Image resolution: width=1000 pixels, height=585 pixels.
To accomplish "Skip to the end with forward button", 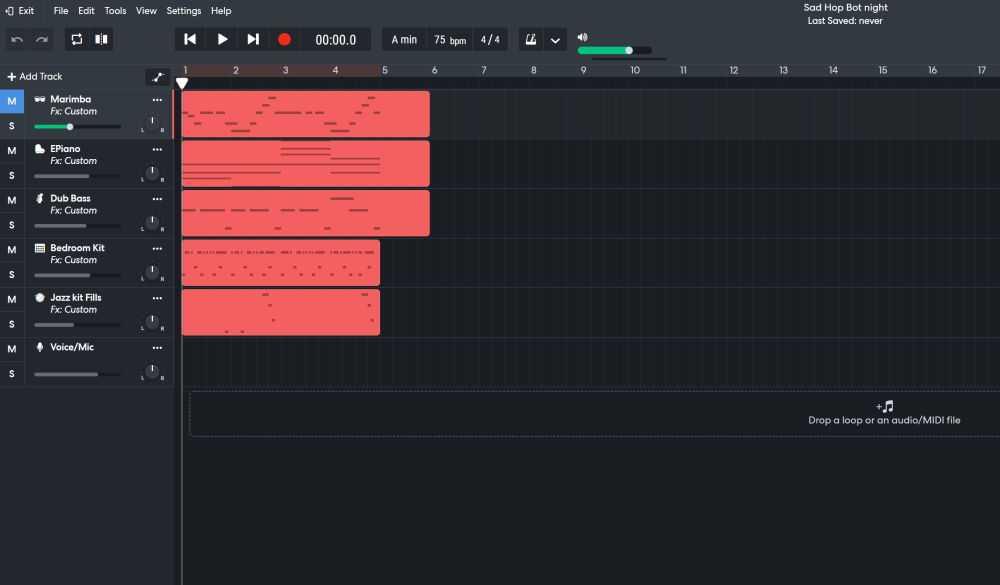I will pos(253,40).
